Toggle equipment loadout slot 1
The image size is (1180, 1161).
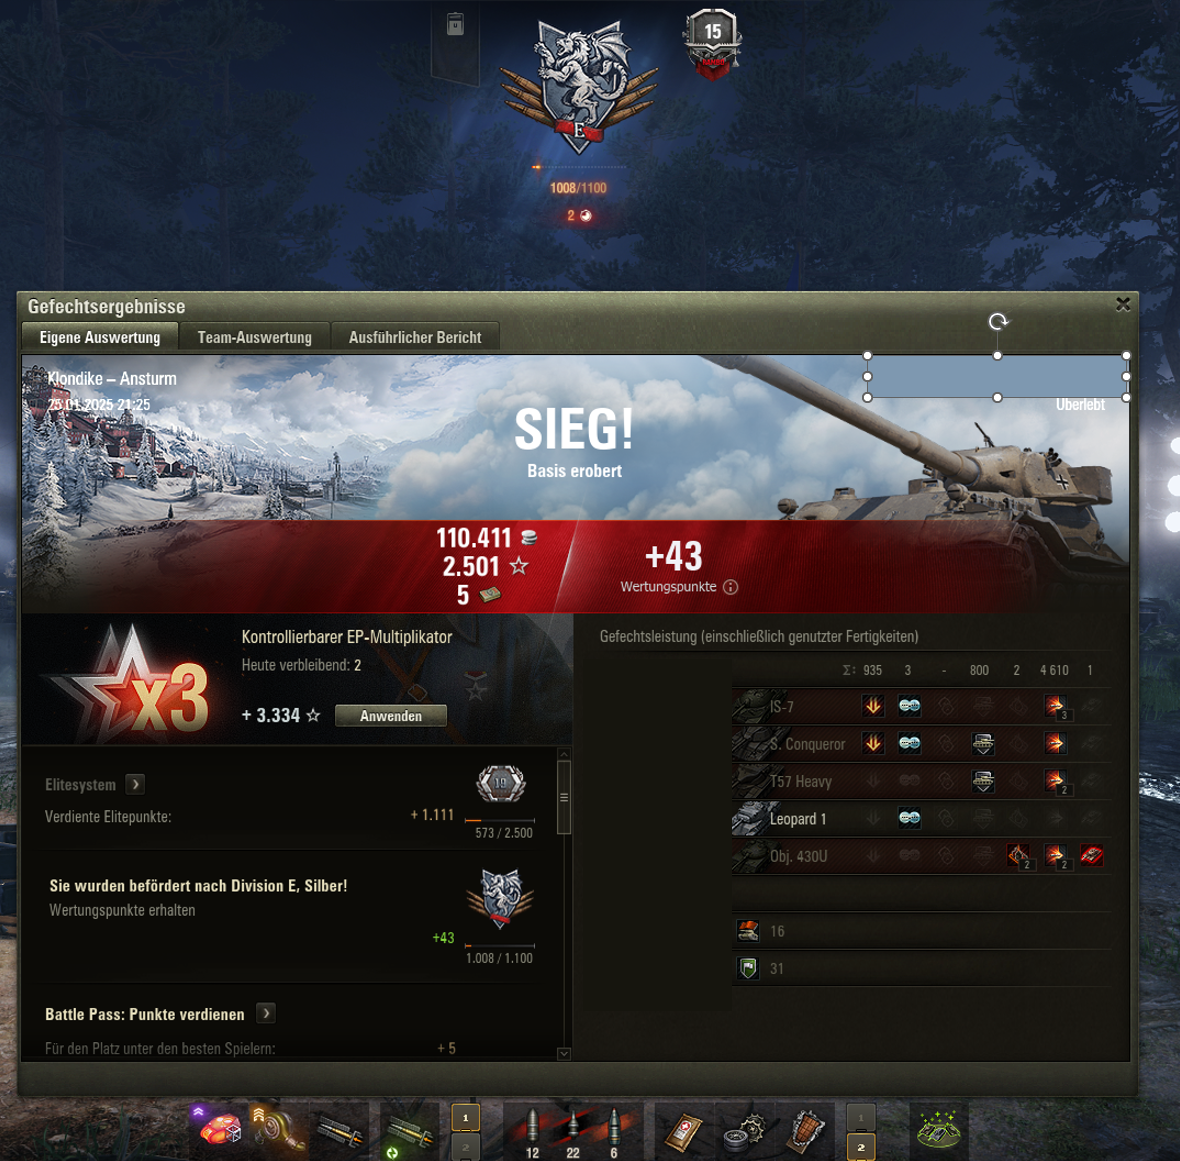[x=465, y=1117]
